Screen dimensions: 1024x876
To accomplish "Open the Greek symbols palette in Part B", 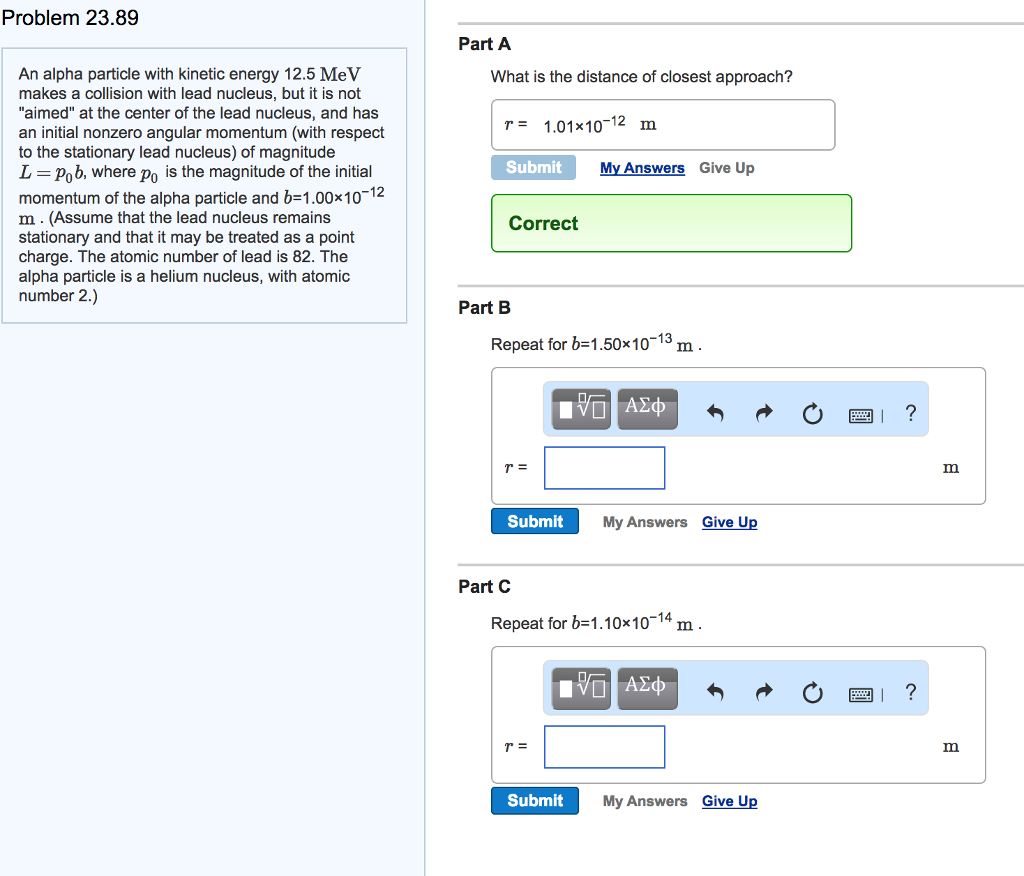I will click(646, 408).
